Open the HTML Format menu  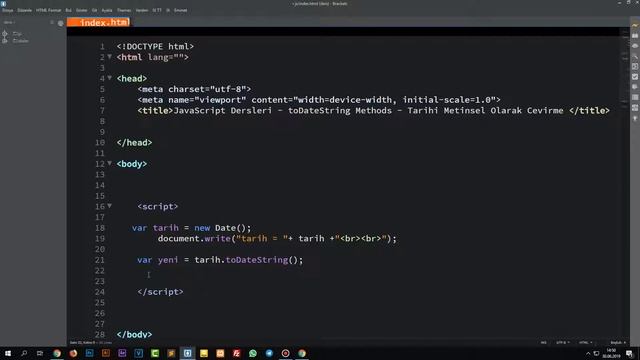point(48,10)
